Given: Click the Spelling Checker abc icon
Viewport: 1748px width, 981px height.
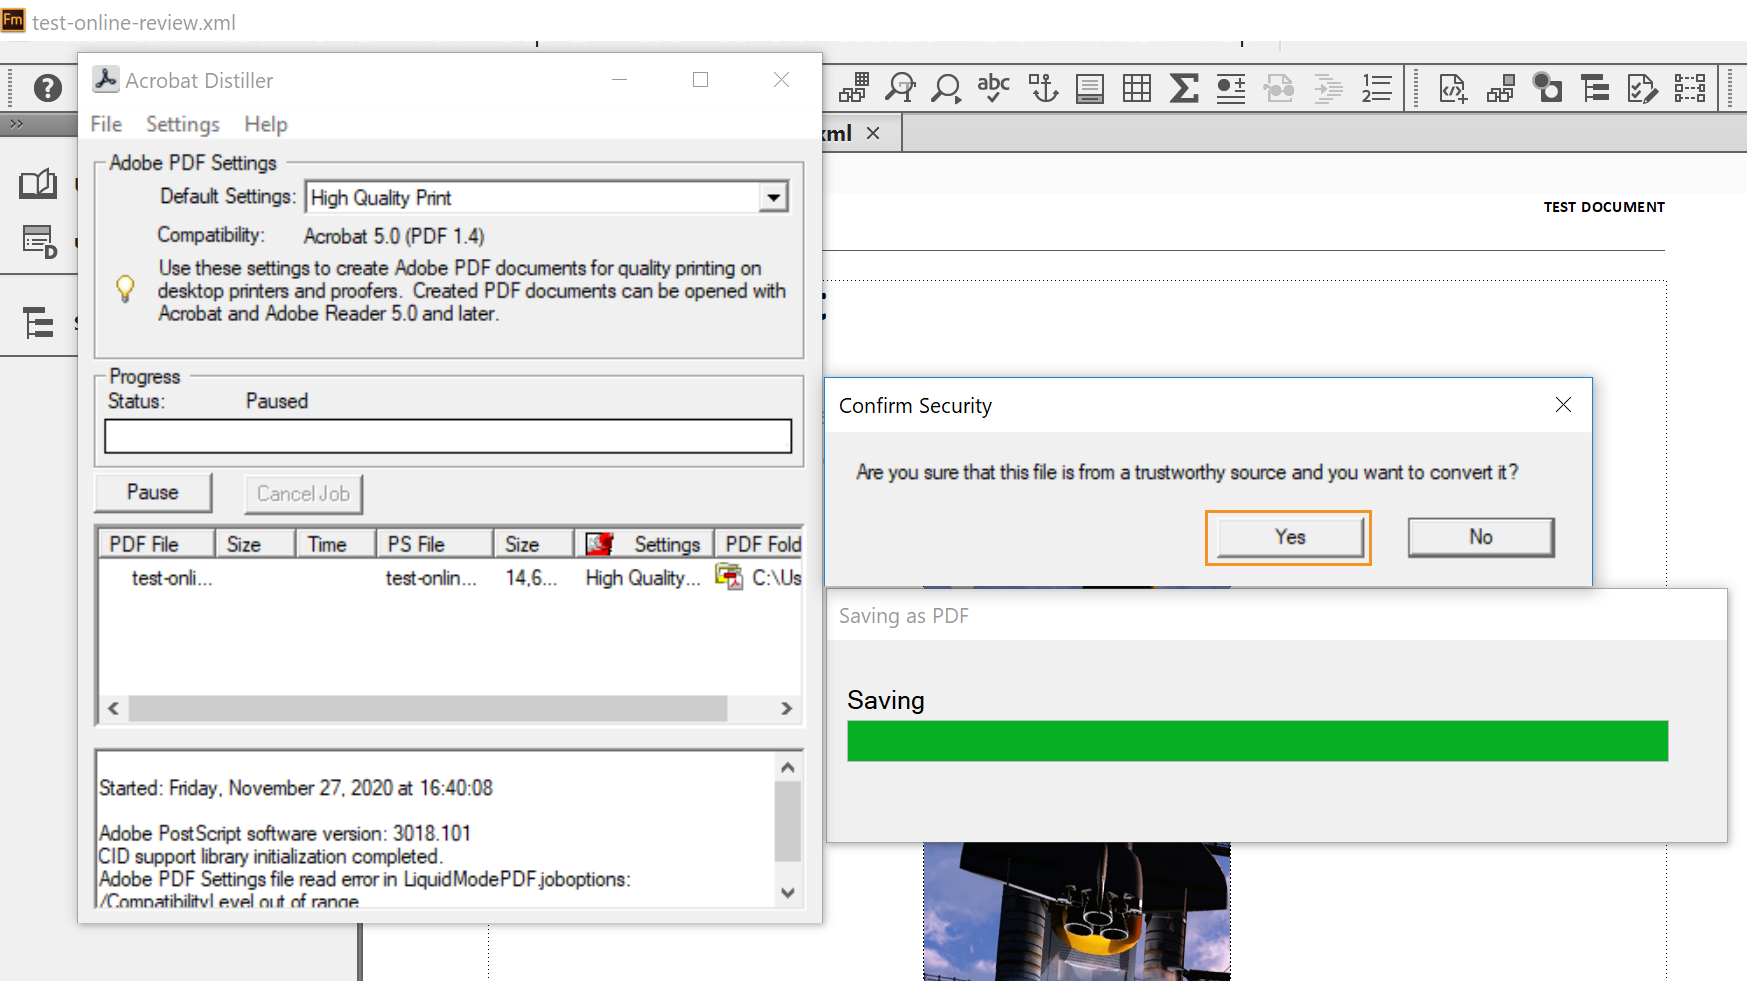Looking at the screenshot, I should click(x=993, y=88).
